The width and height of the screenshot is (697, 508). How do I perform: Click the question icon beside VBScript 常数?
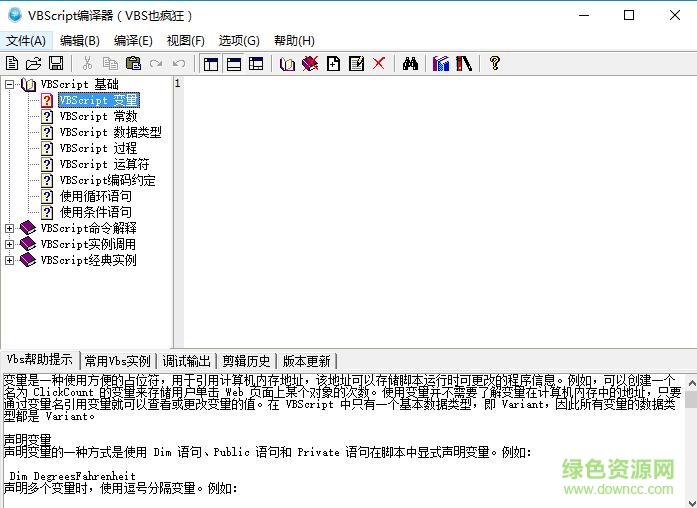point(47,116)
